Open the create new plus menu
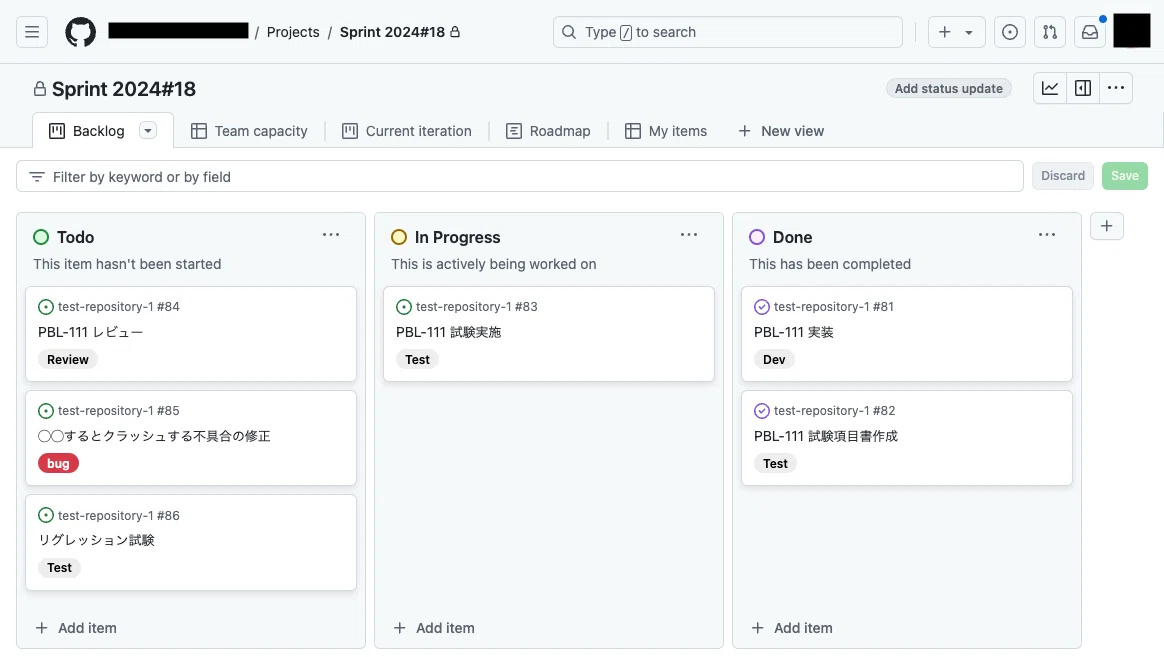Screen dimensions: 1164x657 pos(956,32)
